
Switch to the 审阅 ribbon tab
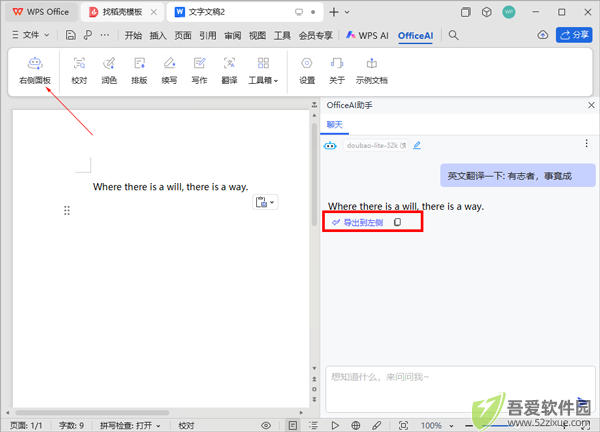tap(233, 36)
